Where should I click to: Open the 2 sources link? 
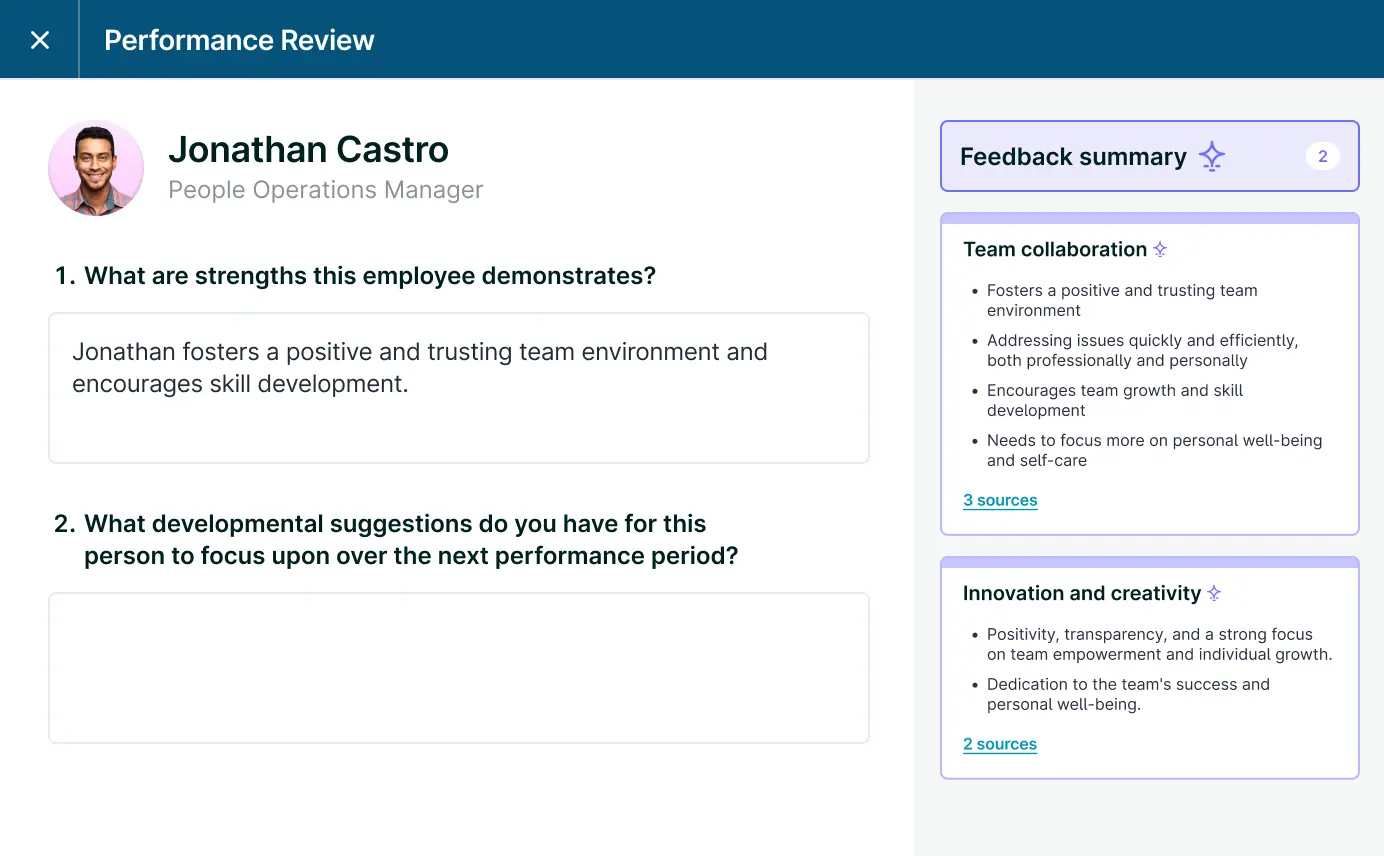coord(999,744)
